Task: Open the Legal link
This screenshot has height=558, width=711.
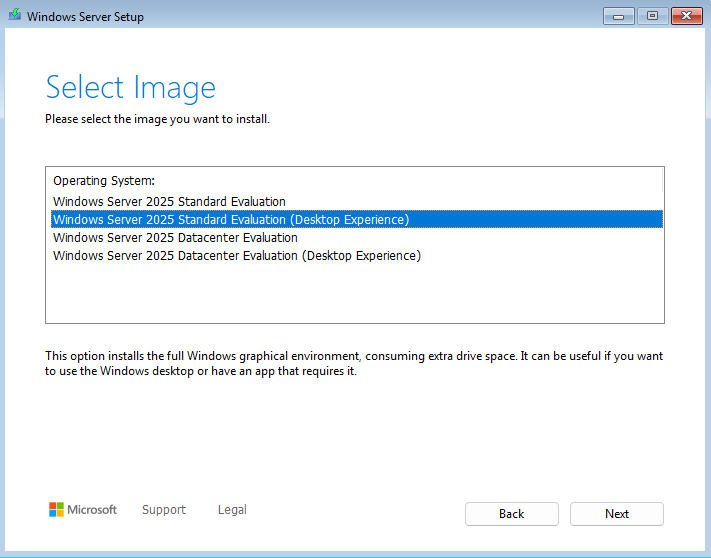Action: (232, 510)
